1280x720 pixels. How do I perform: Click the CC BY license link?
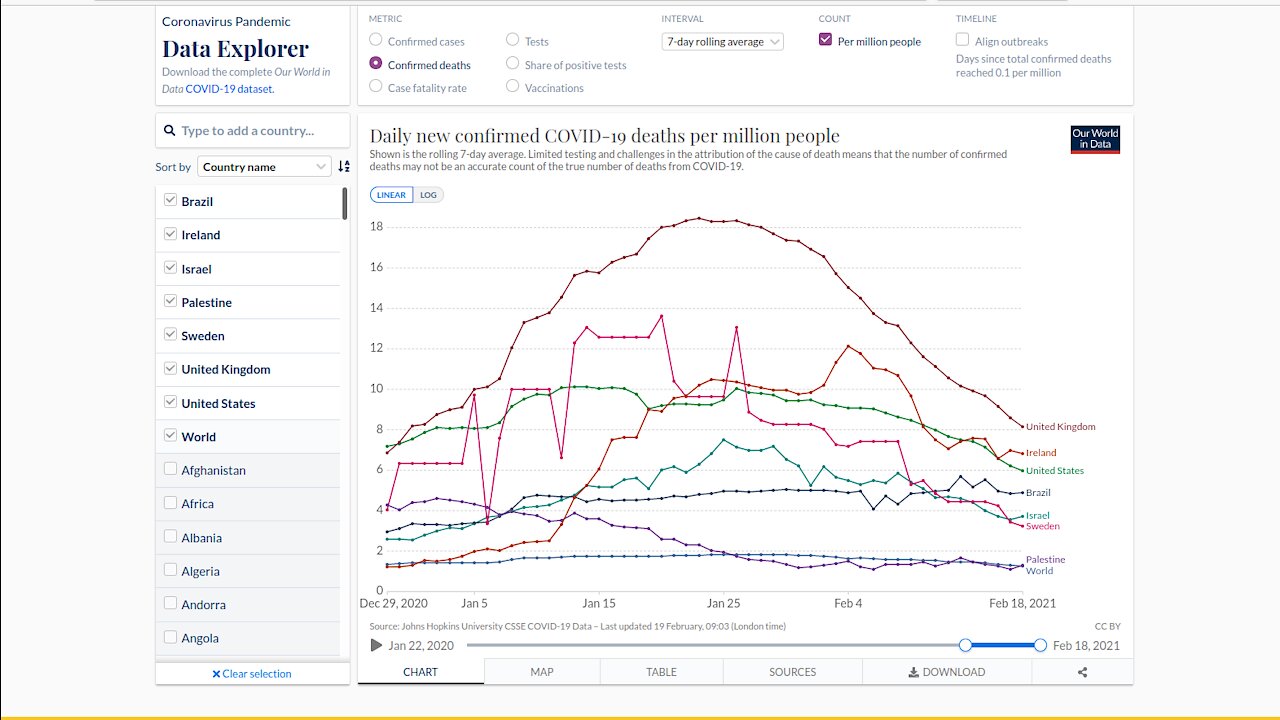1107,626
